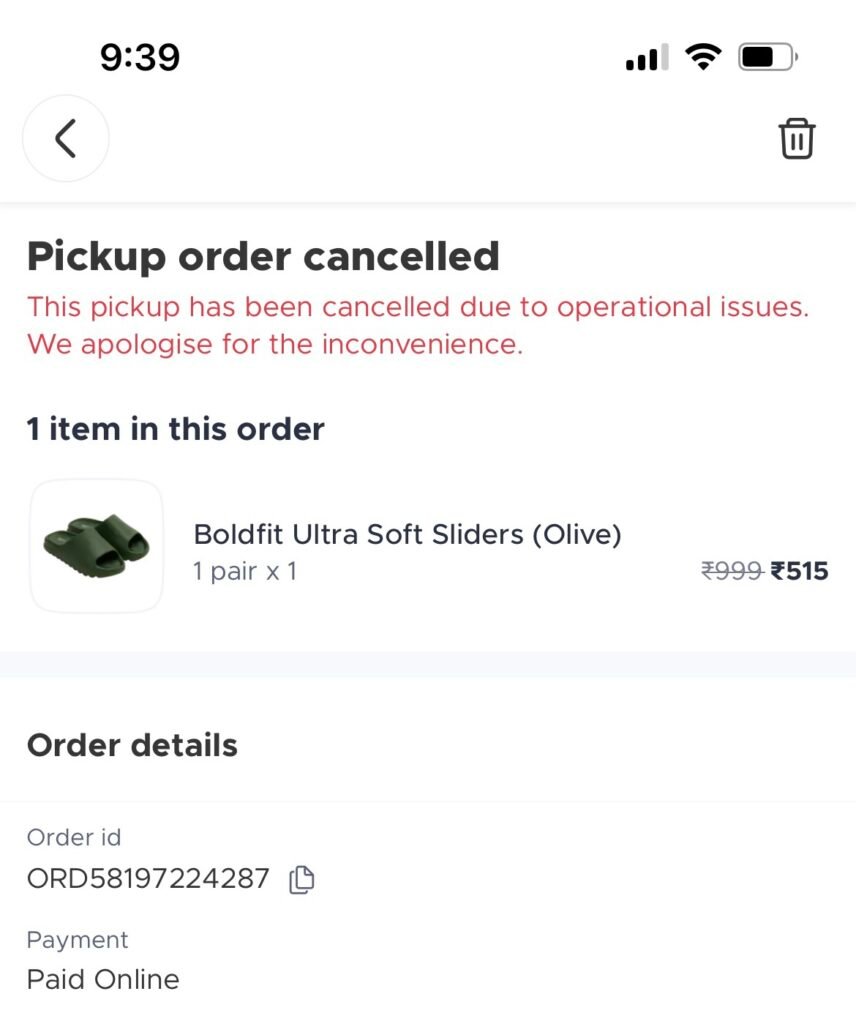
Task: Tap the struck-through ₹999 original price
Action: 731,571
